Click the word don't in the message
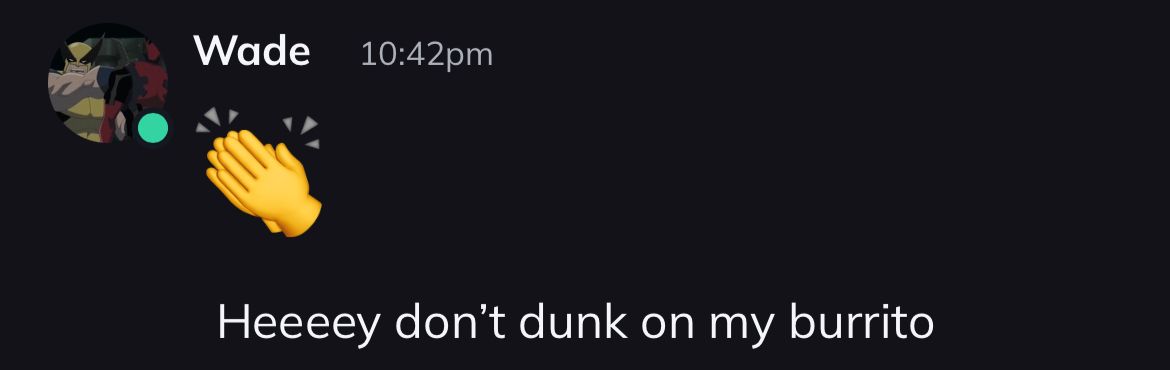This screenshot has width=1170, height=370. tap(450, 322)
